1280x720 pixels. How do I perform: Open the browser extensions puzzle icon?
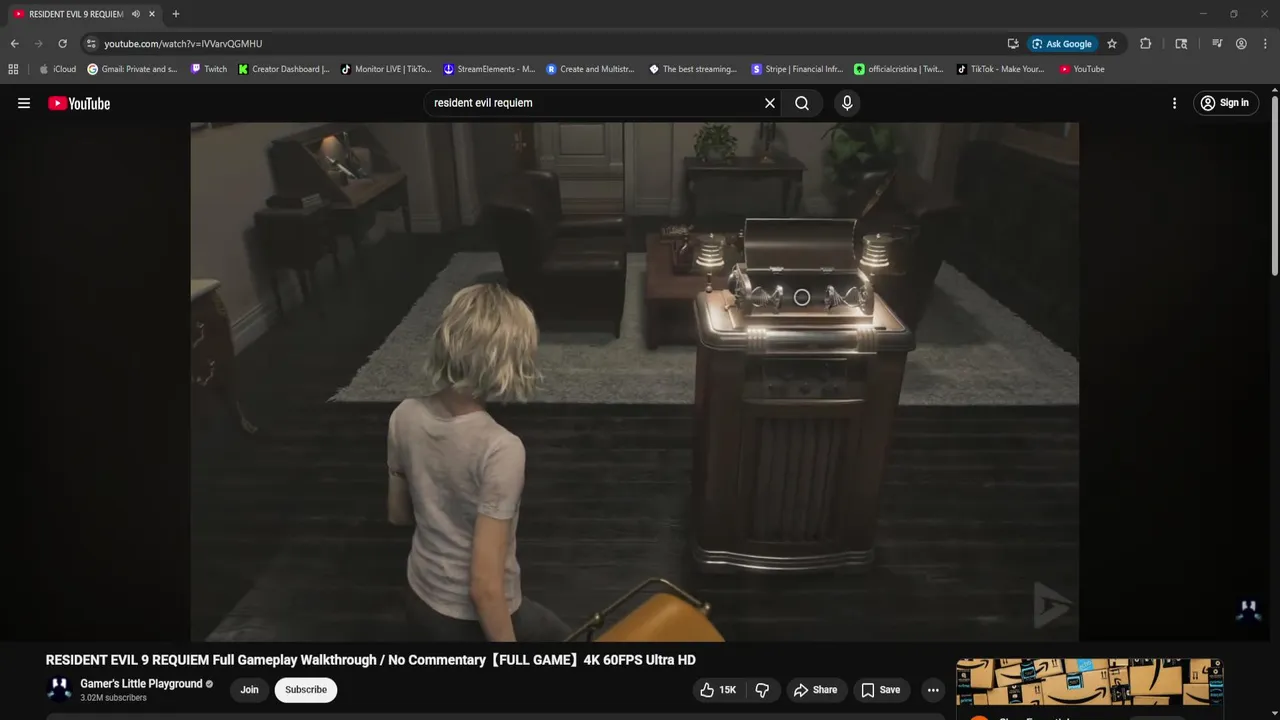click(x=1146, y=44)
